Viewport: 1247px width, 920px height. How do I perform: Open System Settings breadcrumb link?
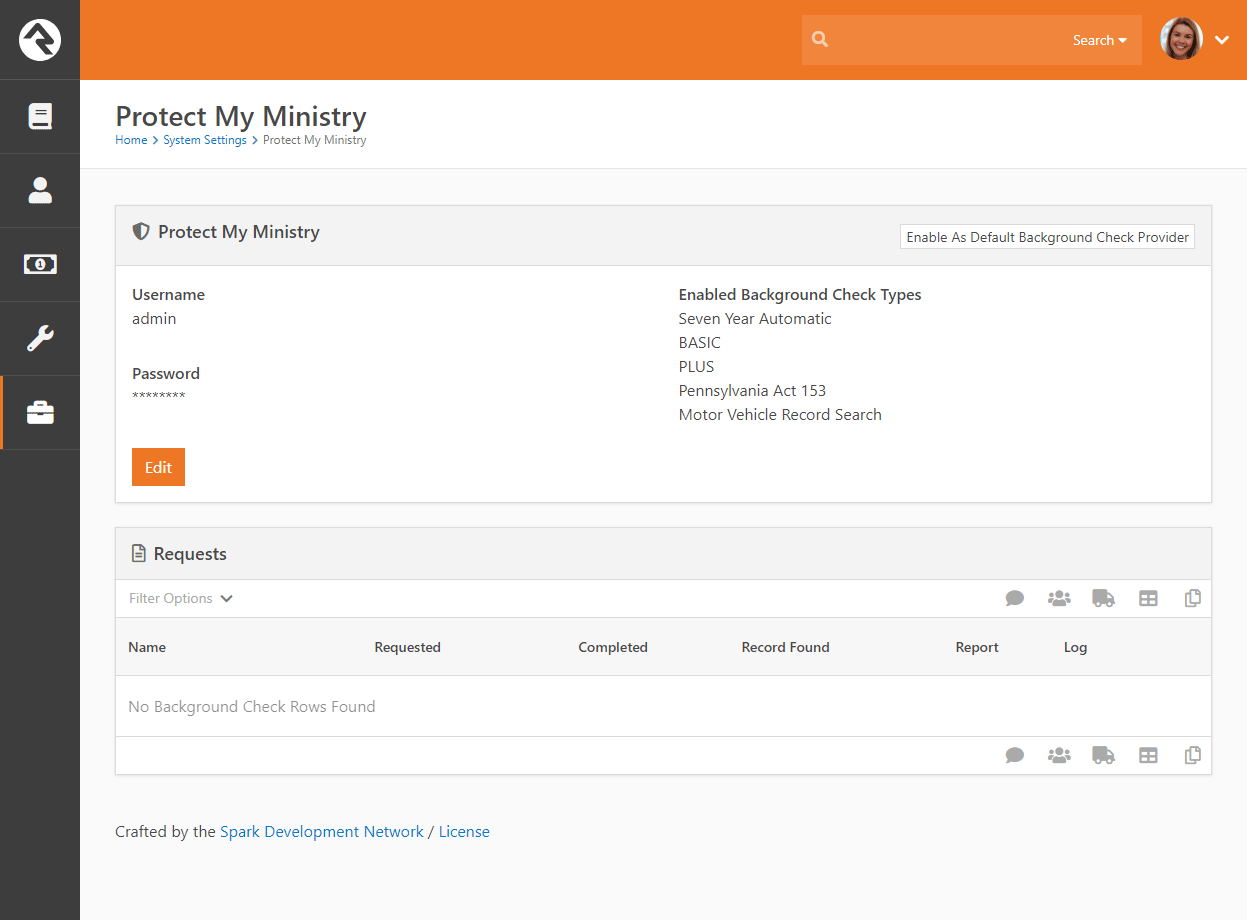205,140
